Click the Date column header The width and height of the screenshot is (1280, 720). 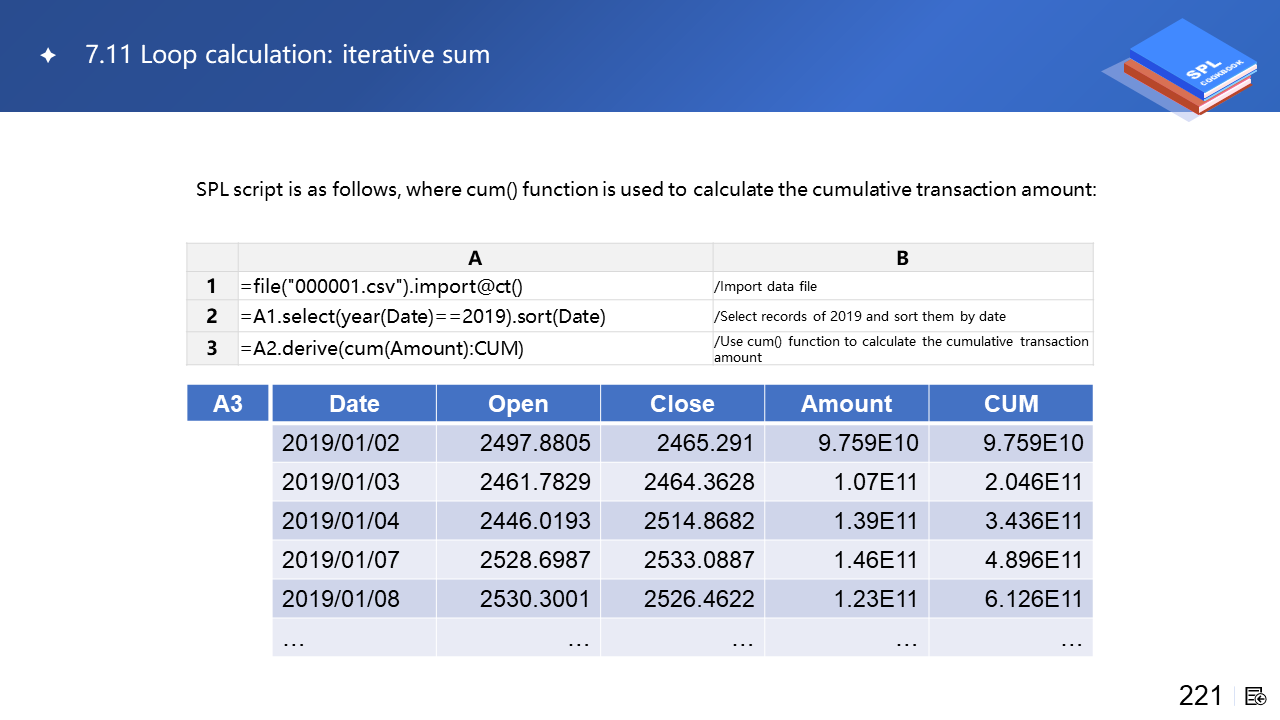[x=354, y=404]
